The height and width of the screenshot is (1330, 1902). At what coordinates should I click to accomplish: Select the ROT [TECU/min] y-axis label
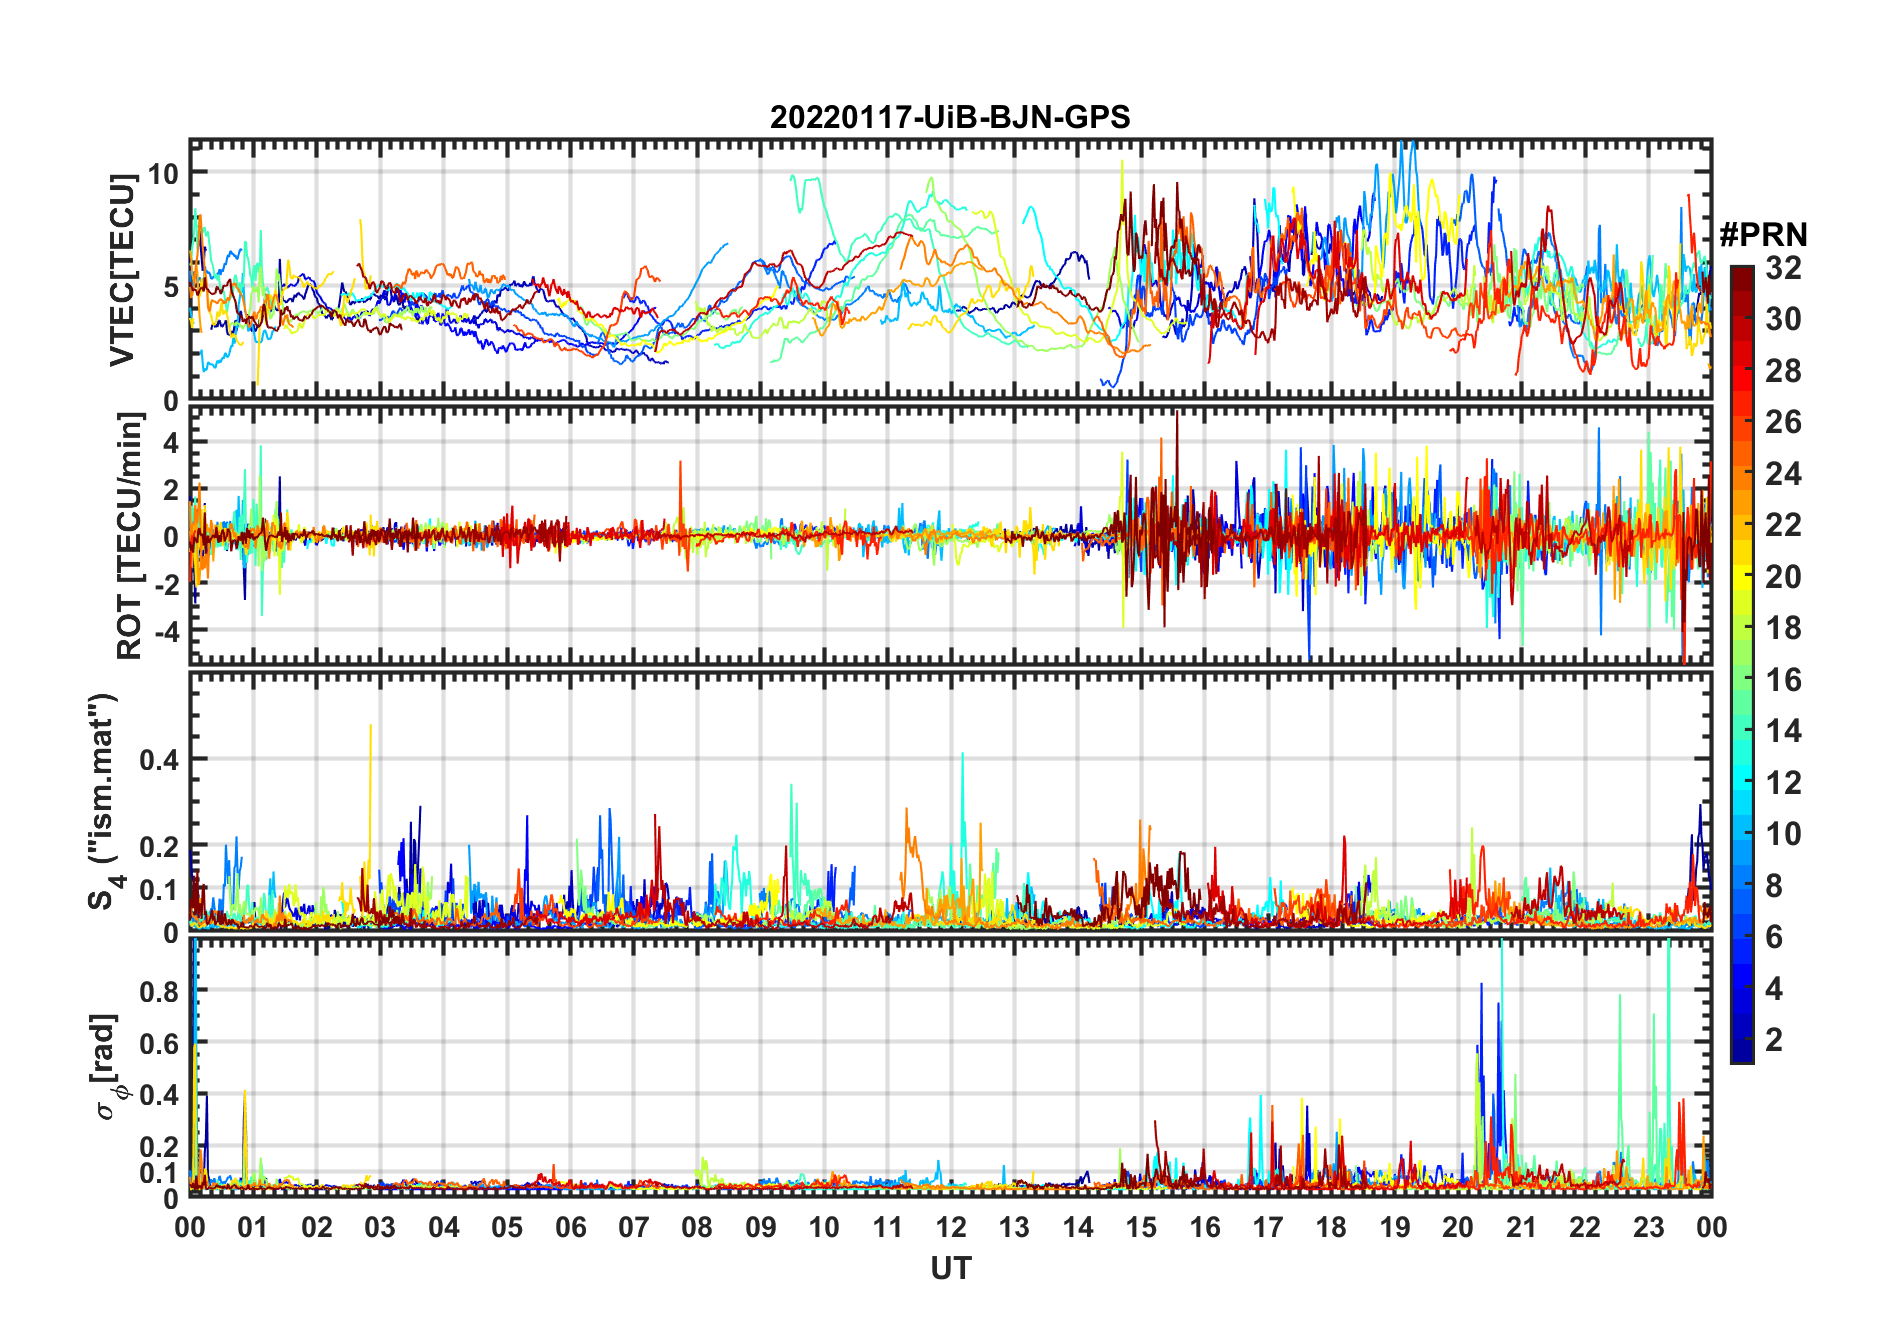tap(130, 536)
